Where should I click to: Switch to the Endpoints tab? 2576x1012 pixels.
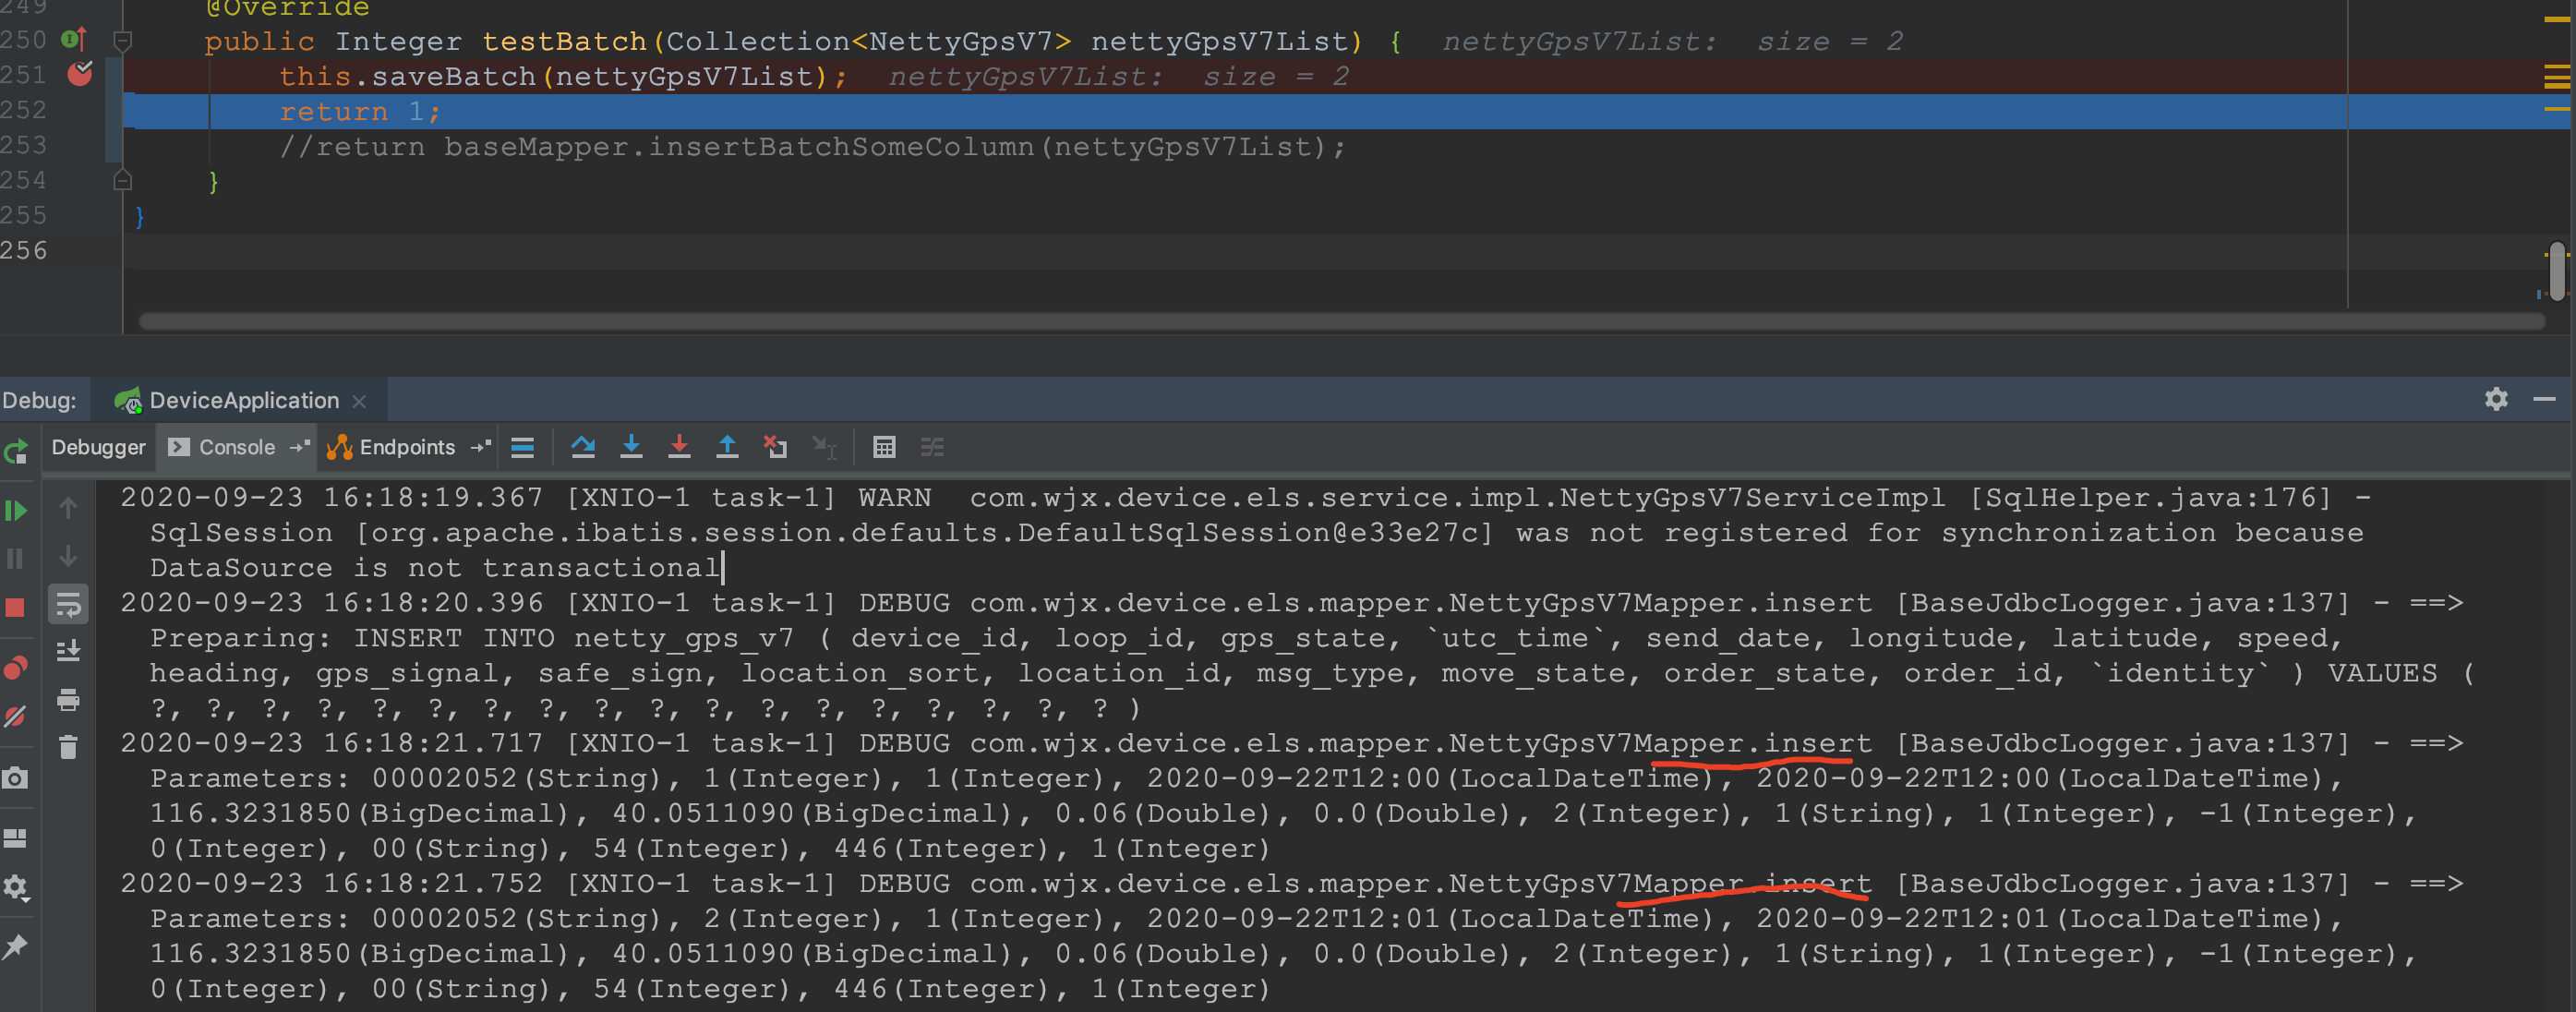(406, 447)
